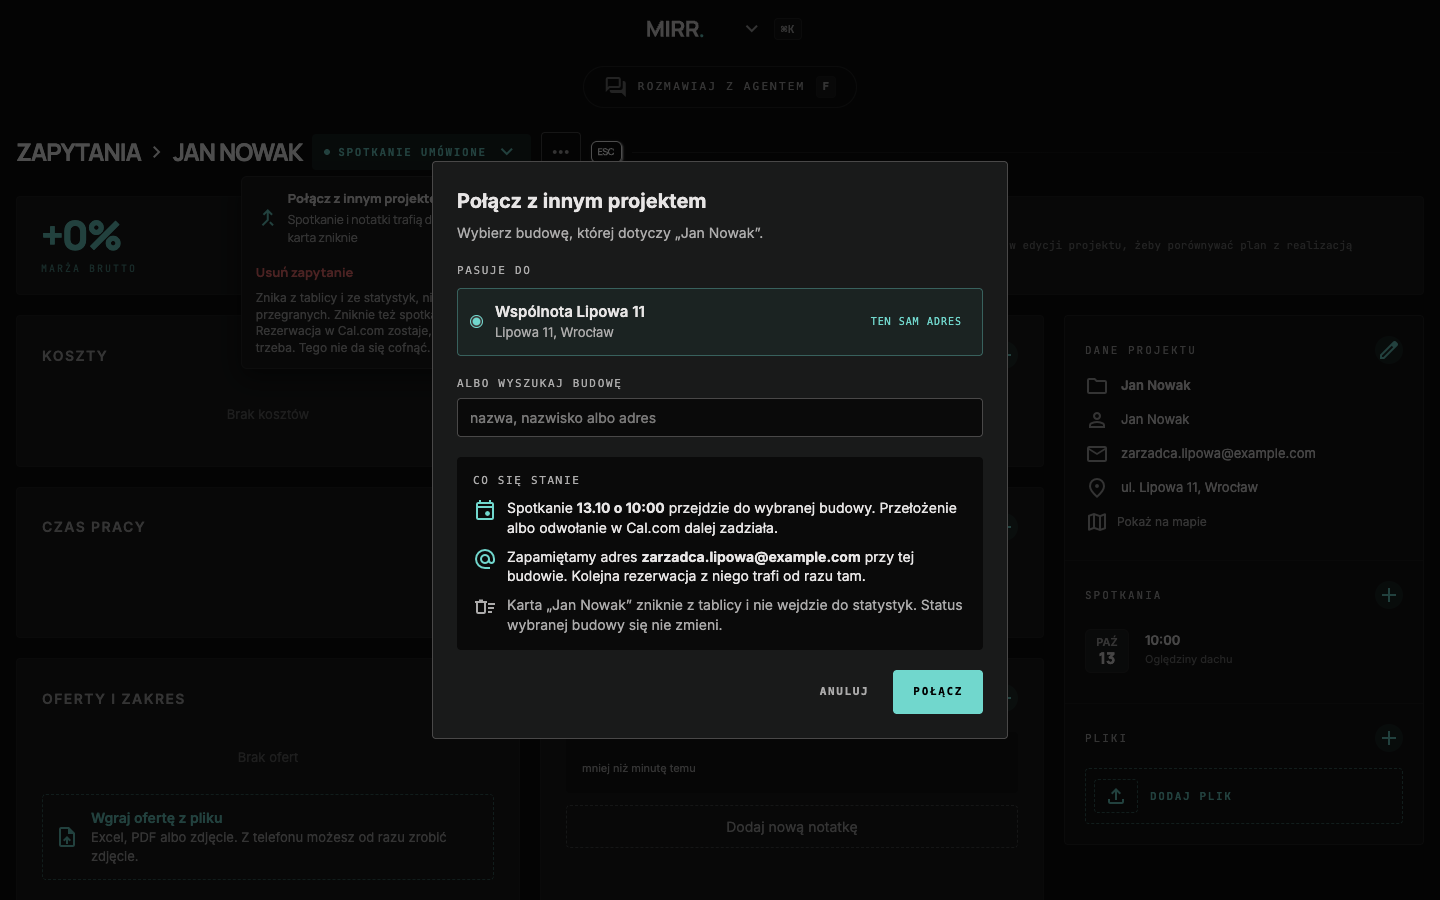Choose Połącz z innym projektem menu entry
This screenshot has height=900, width=1440.
click(x=360, y=199)
